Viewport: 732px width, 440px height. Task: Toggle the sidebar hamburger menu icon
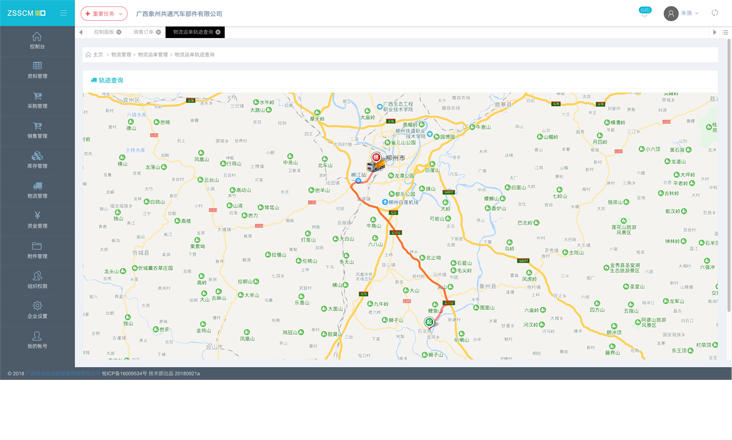[x=63, y=13]
